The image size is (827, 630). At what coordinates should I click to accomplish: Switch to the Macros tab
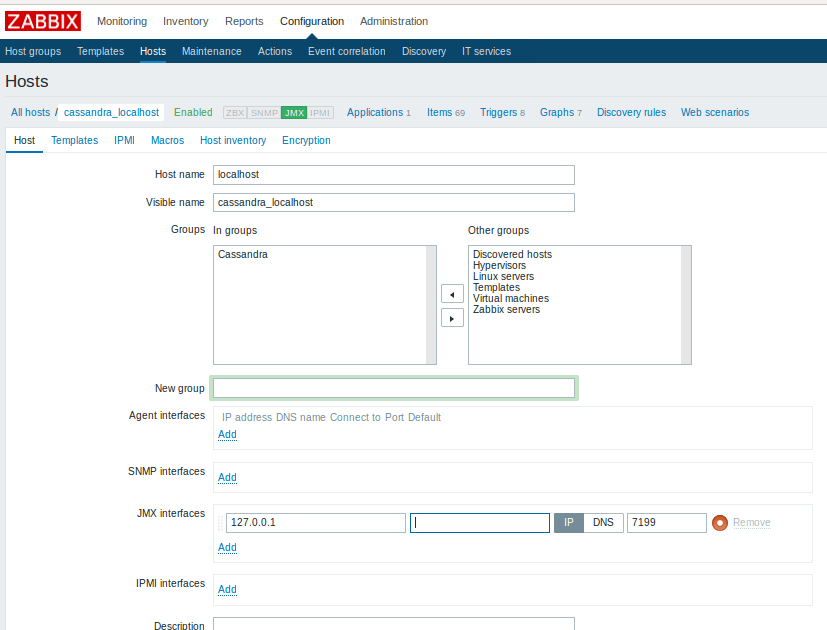[167, 141]
